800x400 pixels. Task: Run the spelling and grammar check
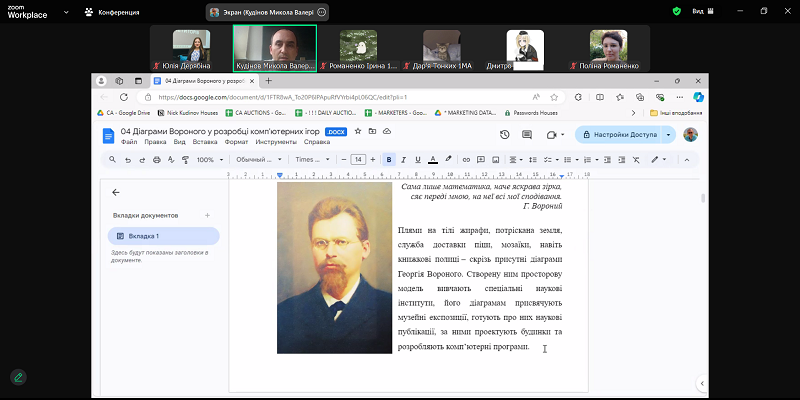171,160
